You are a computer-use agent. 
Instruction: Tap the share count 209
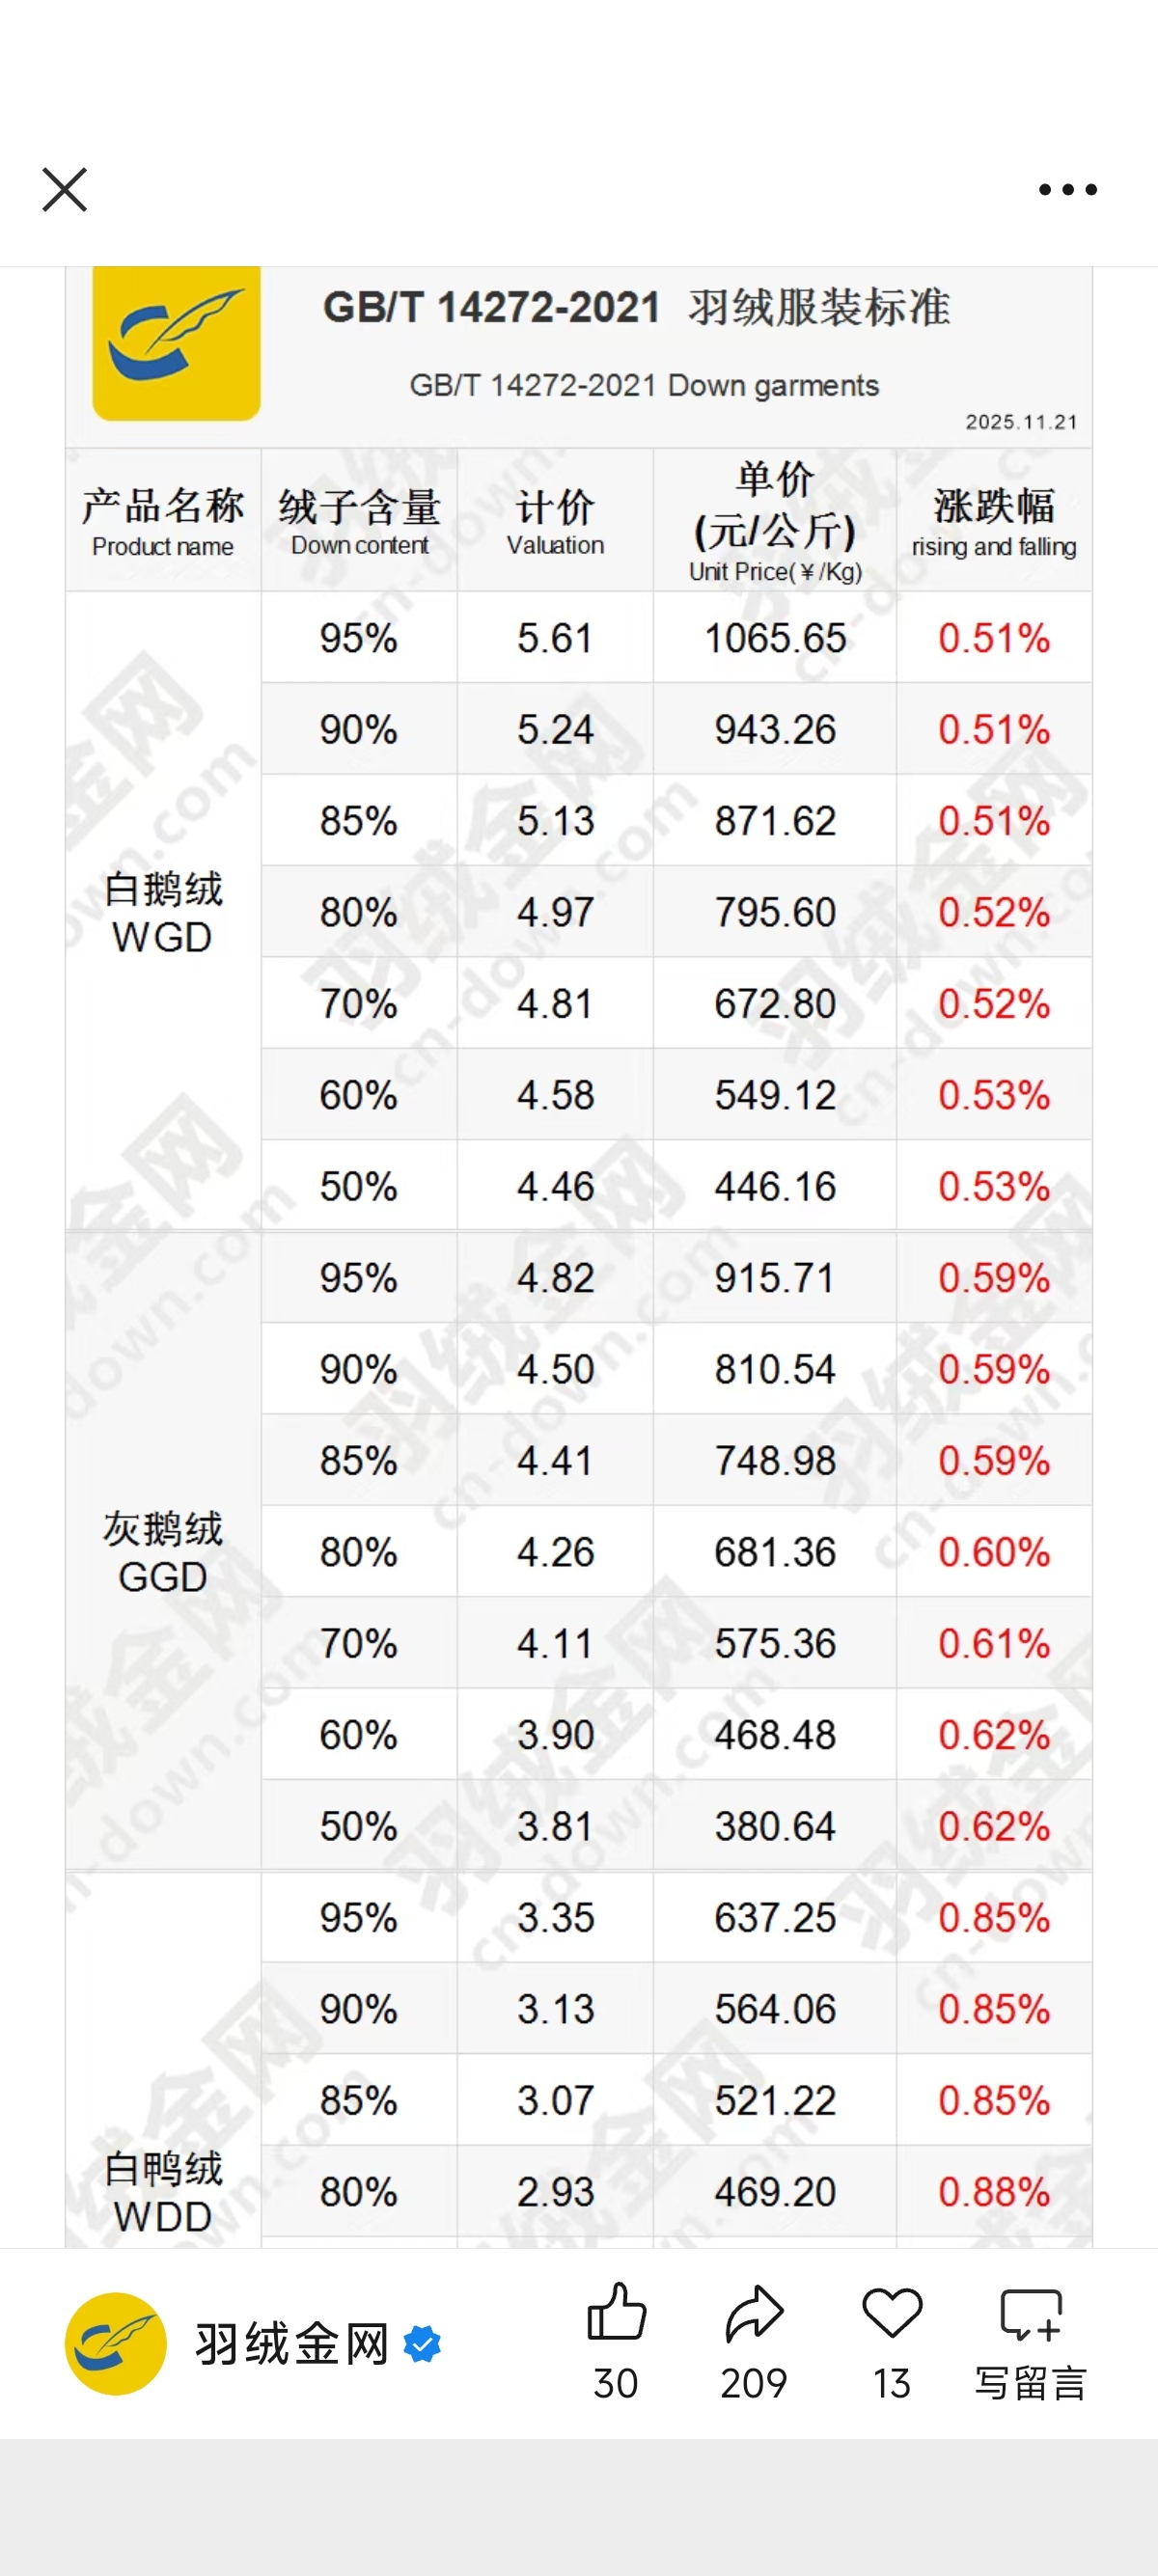tap(754, 2383)
